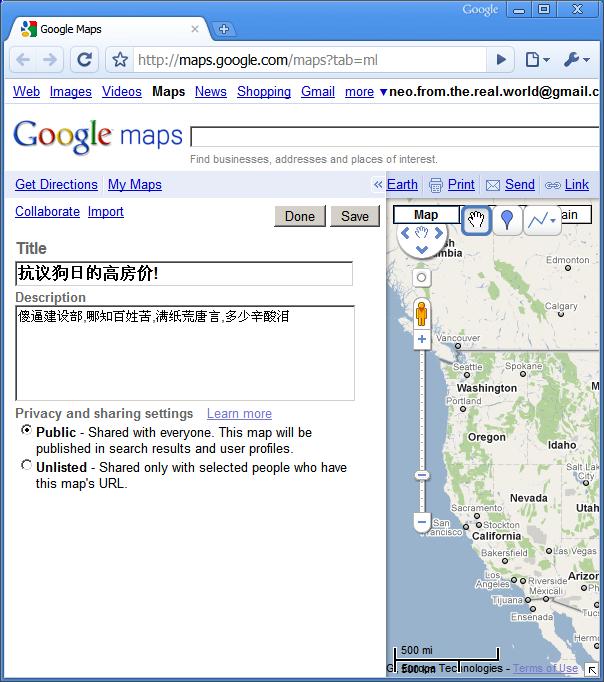
Task: Open Get Directions link
Action: point(57,184)
